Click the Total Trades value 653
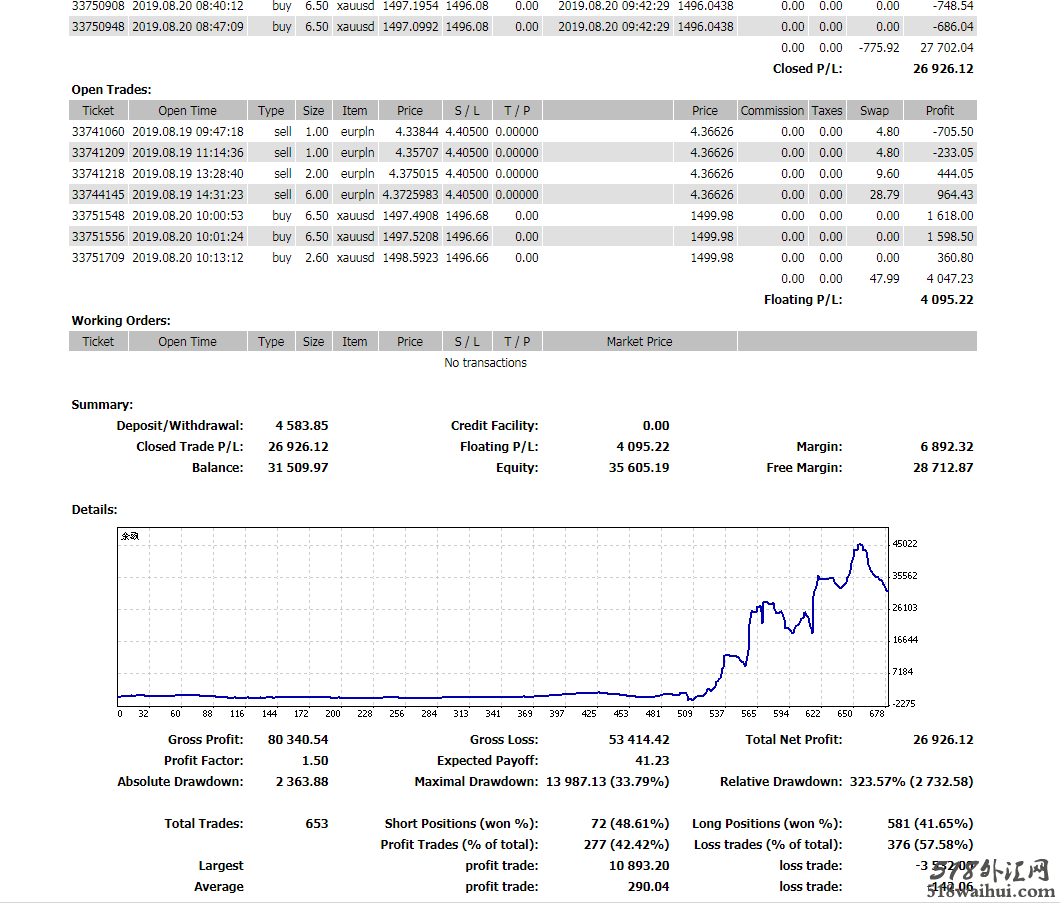Screen dimensions: 1060x903 [316, 824]
